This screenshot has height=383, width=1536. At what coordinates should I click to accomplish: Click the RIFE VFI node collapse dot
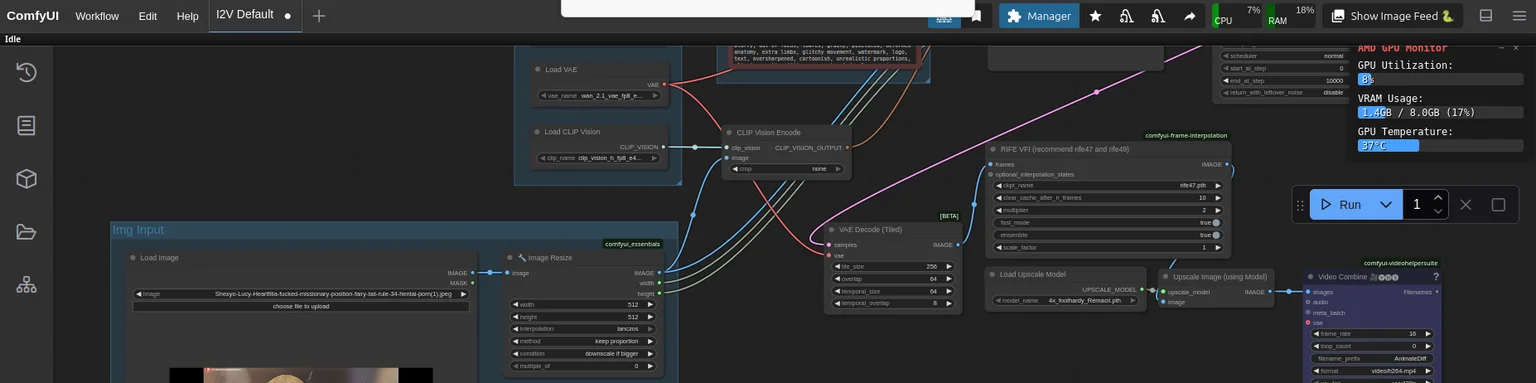pos(993,149)
